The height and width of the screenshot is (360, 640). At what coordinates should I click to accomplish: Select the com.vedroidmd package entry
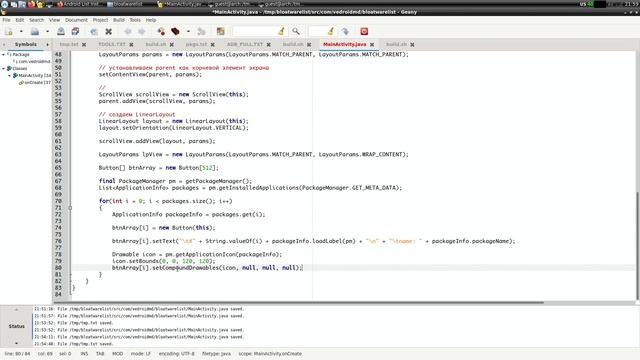[x=33, y=61]
